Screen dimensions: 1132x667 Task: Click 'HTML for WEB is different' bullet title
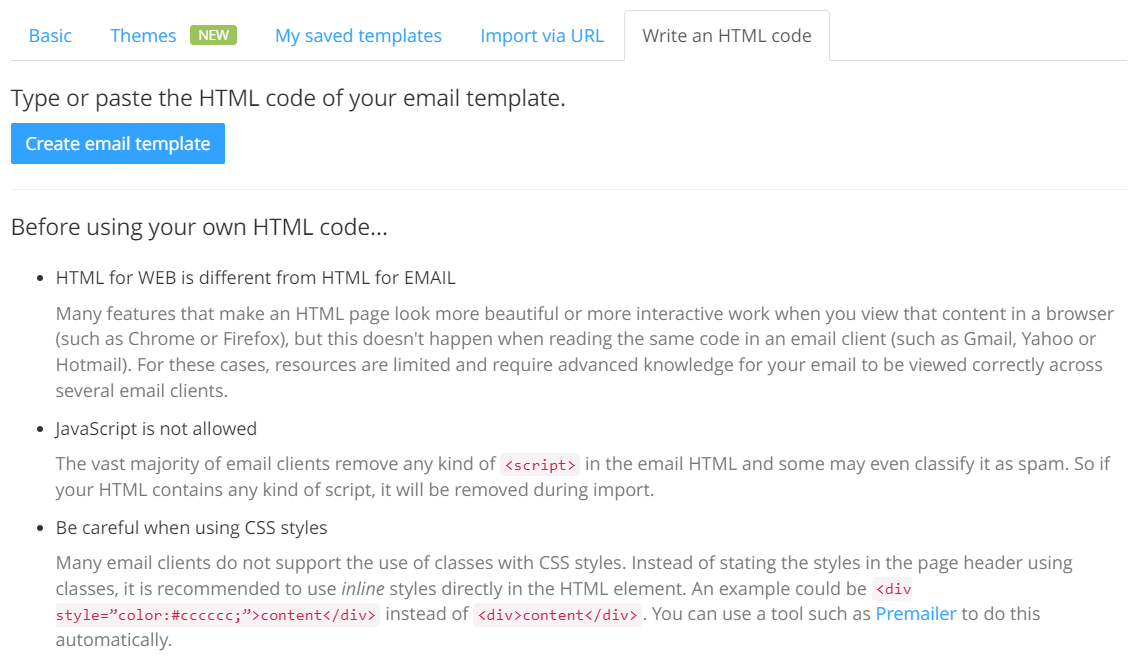click(256, 277)
